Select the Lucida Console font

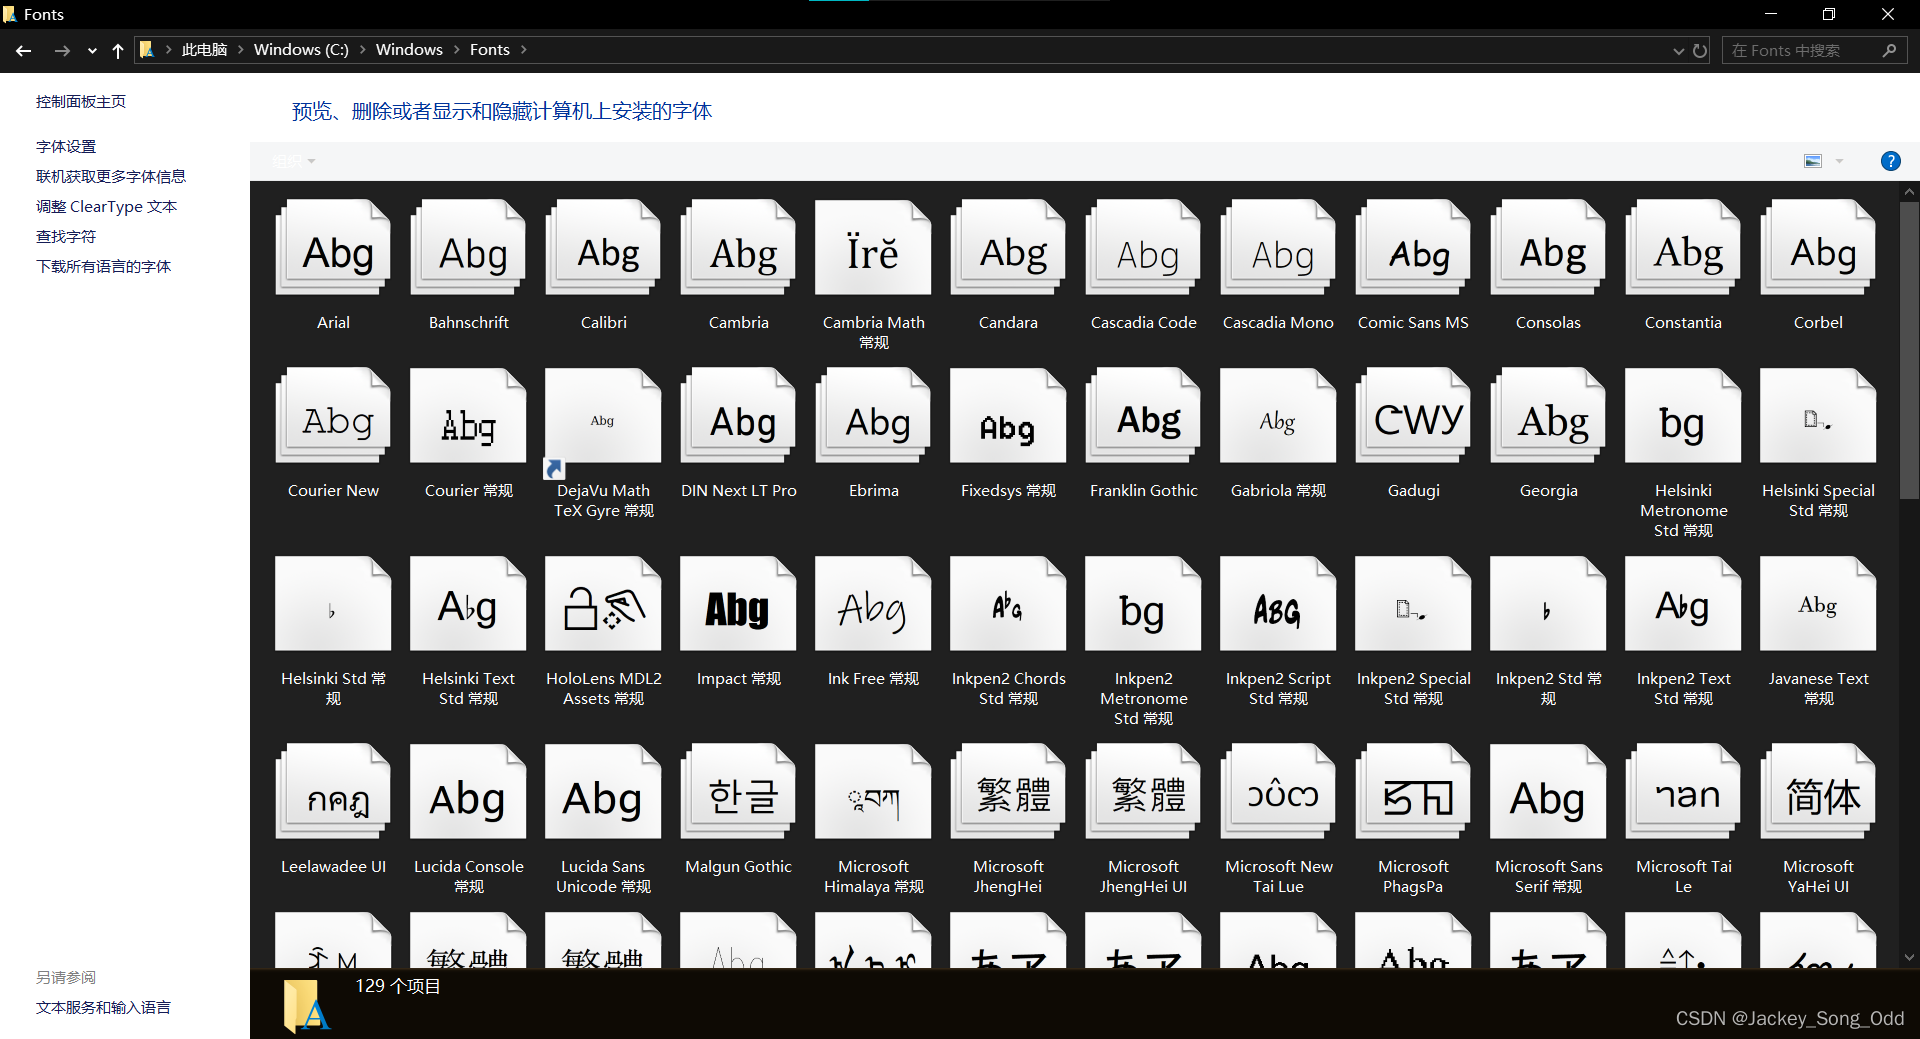tap(468, 791)
